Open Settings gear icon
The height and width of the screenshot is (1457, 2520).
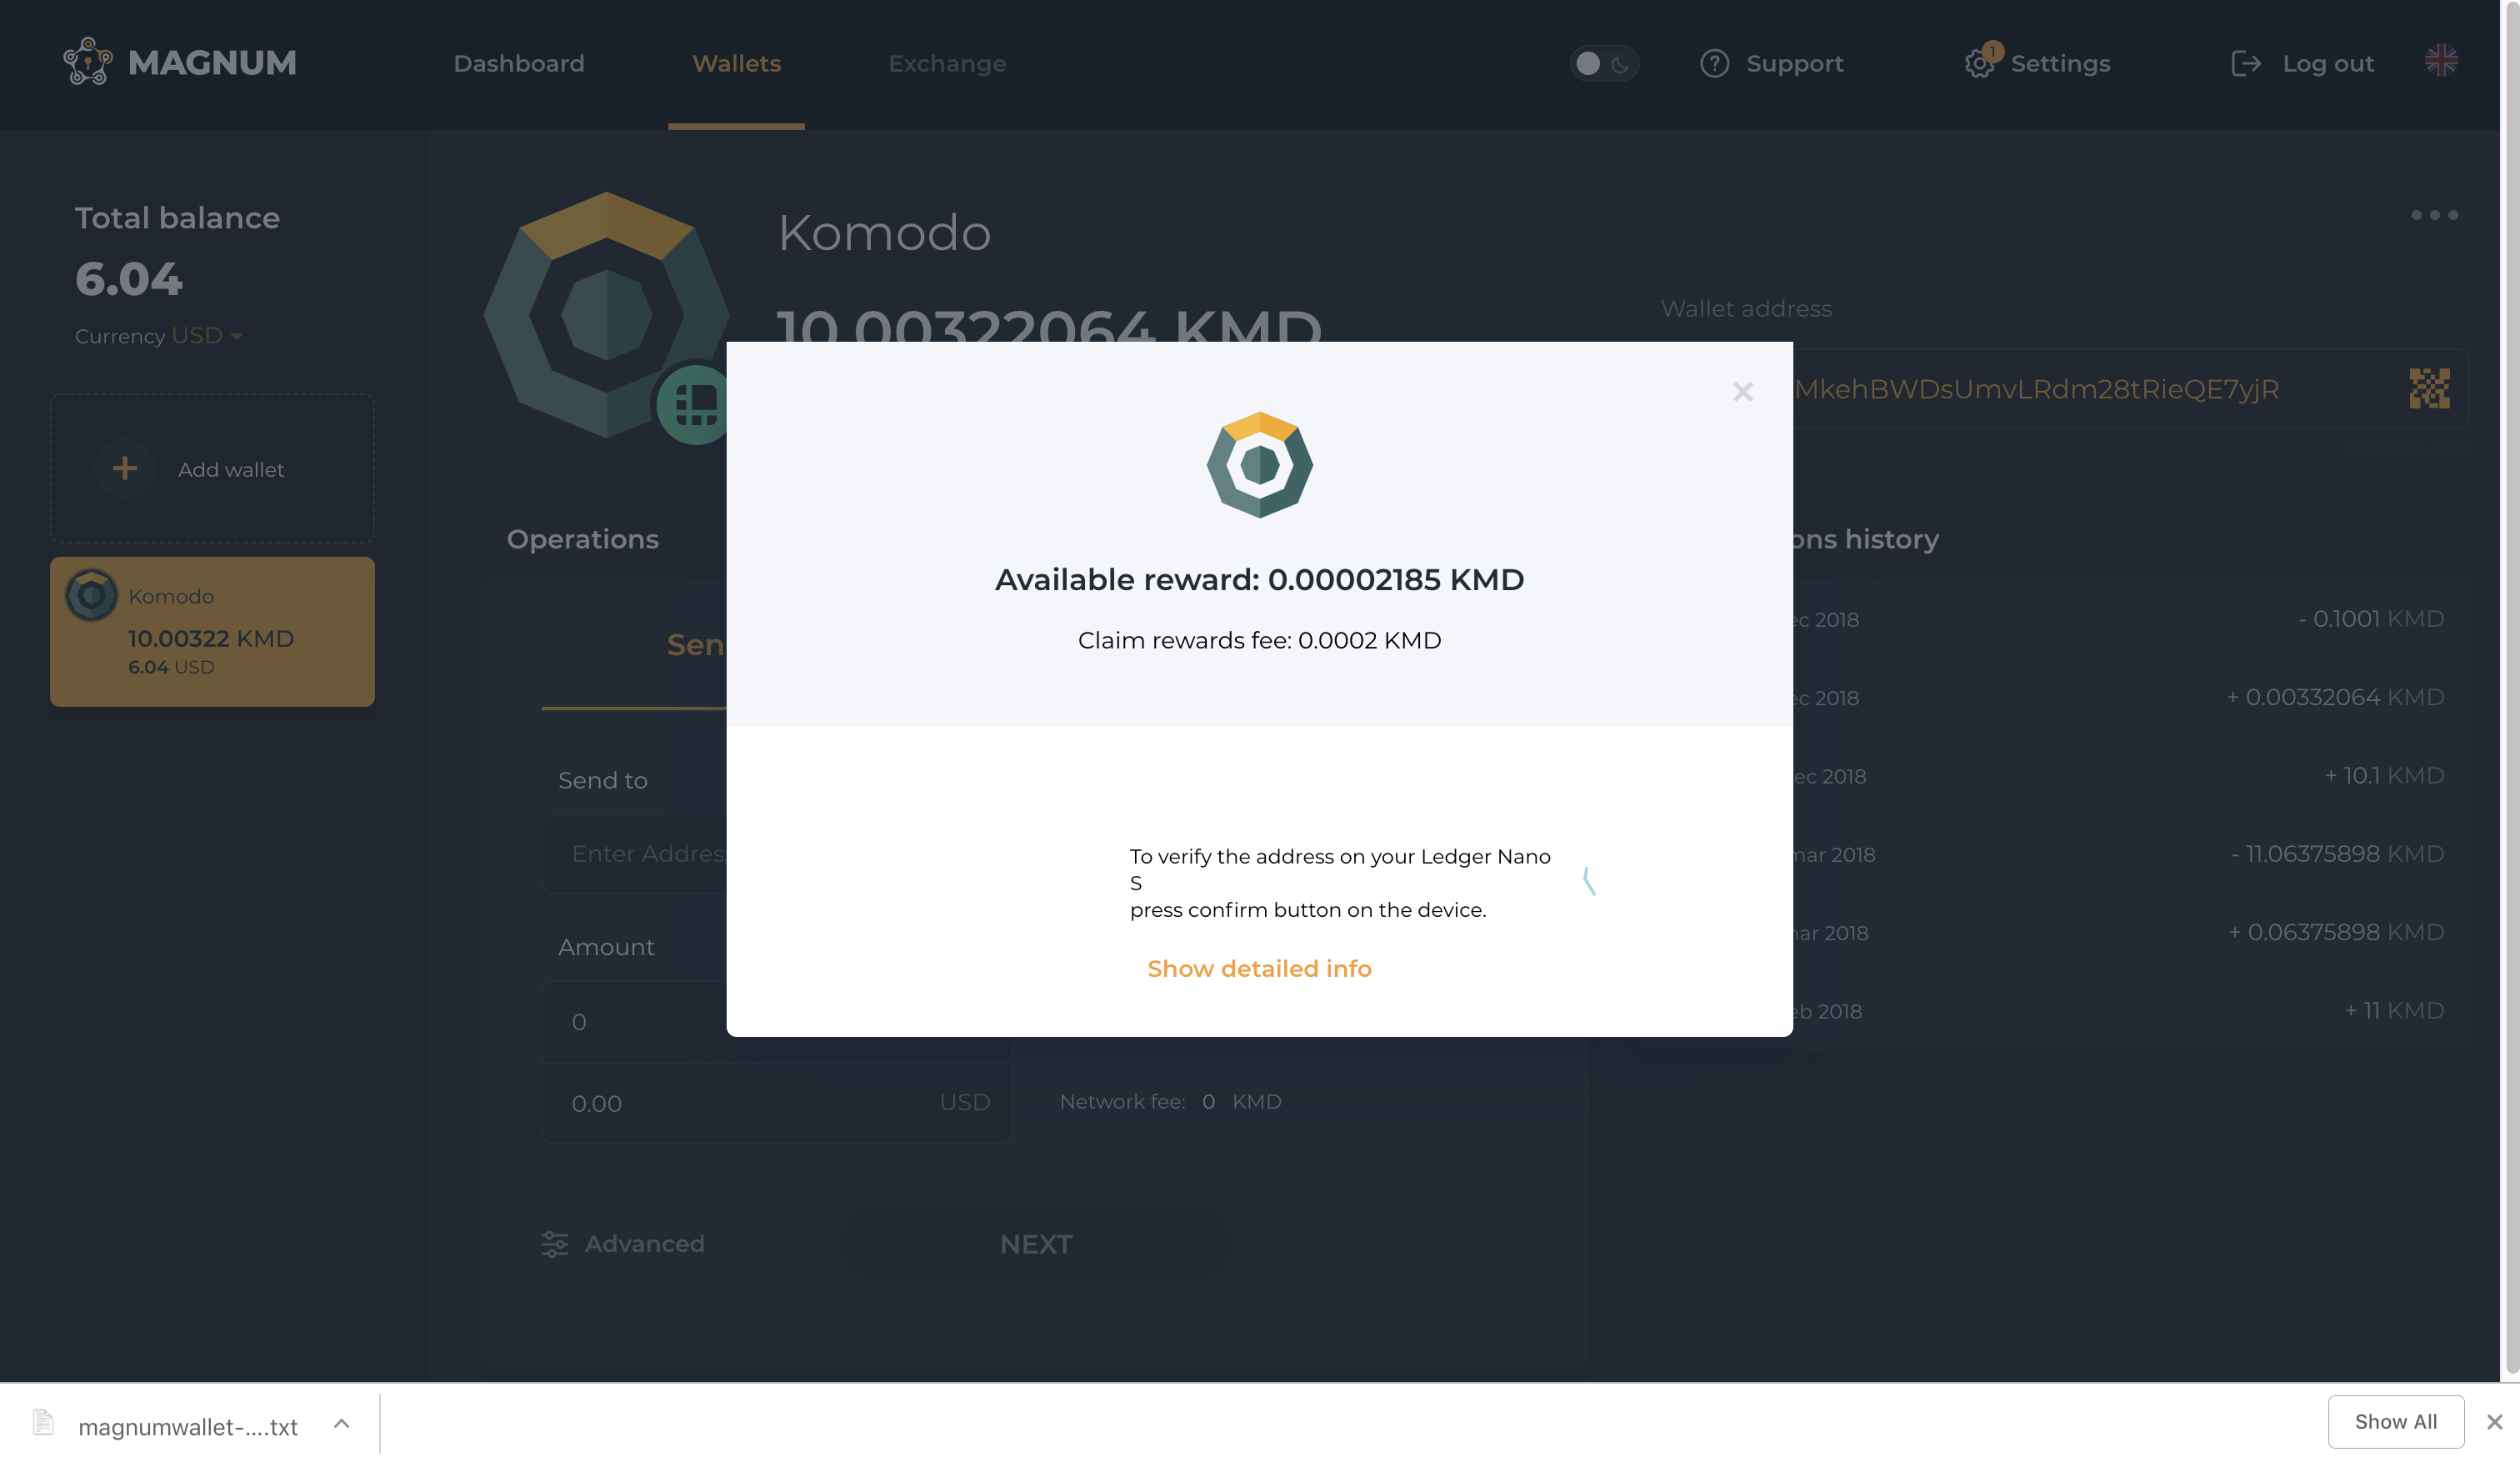(1978, 64)
